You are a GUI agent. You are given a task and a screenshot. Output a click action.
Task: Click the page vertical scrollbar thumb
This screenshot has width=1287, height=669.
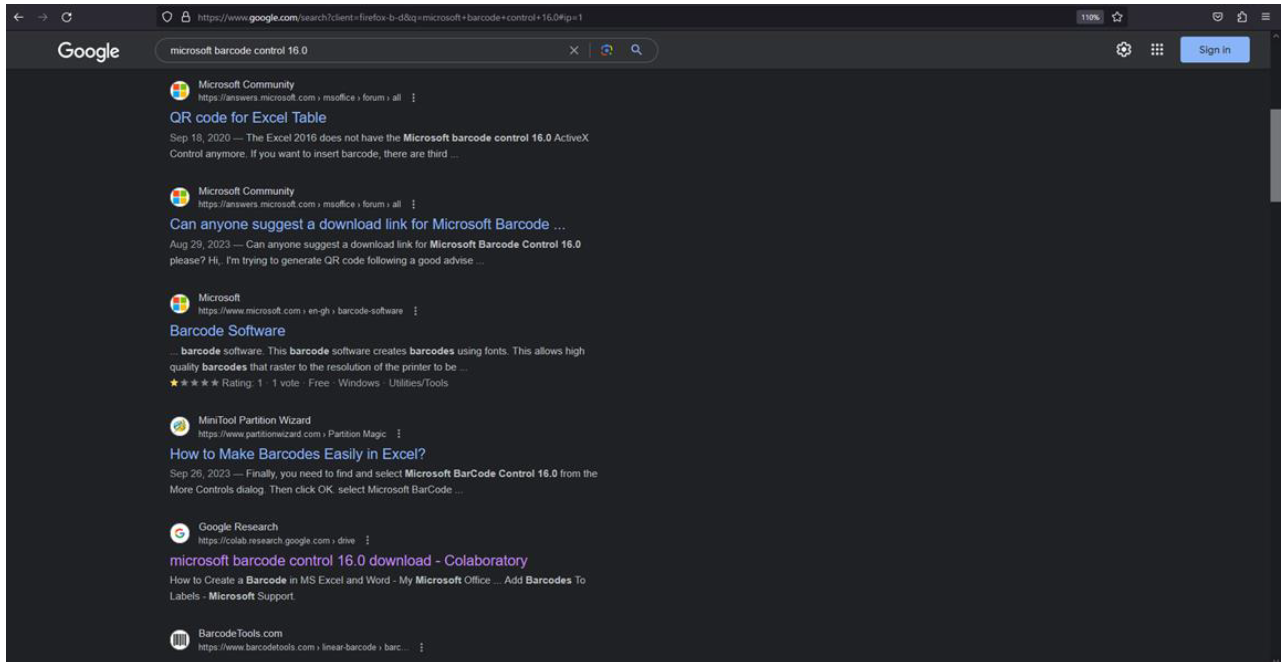[x=1275, y=155]
